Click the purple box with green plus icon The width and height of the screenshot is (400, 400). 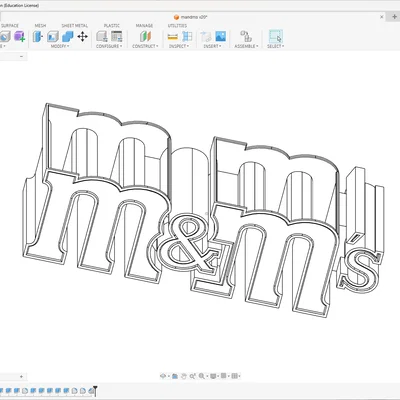tap(20, 36)
